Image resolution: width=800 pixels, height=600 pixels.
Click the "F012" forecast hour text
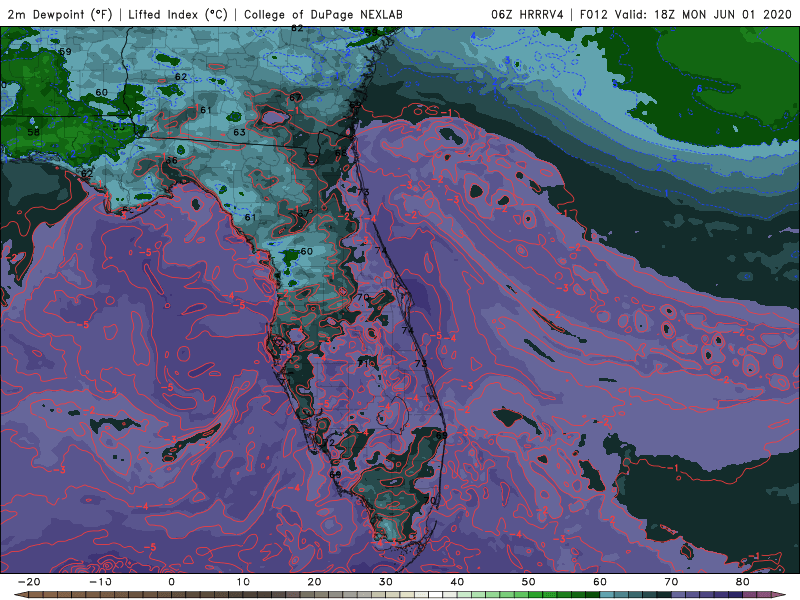coord(593,14)
